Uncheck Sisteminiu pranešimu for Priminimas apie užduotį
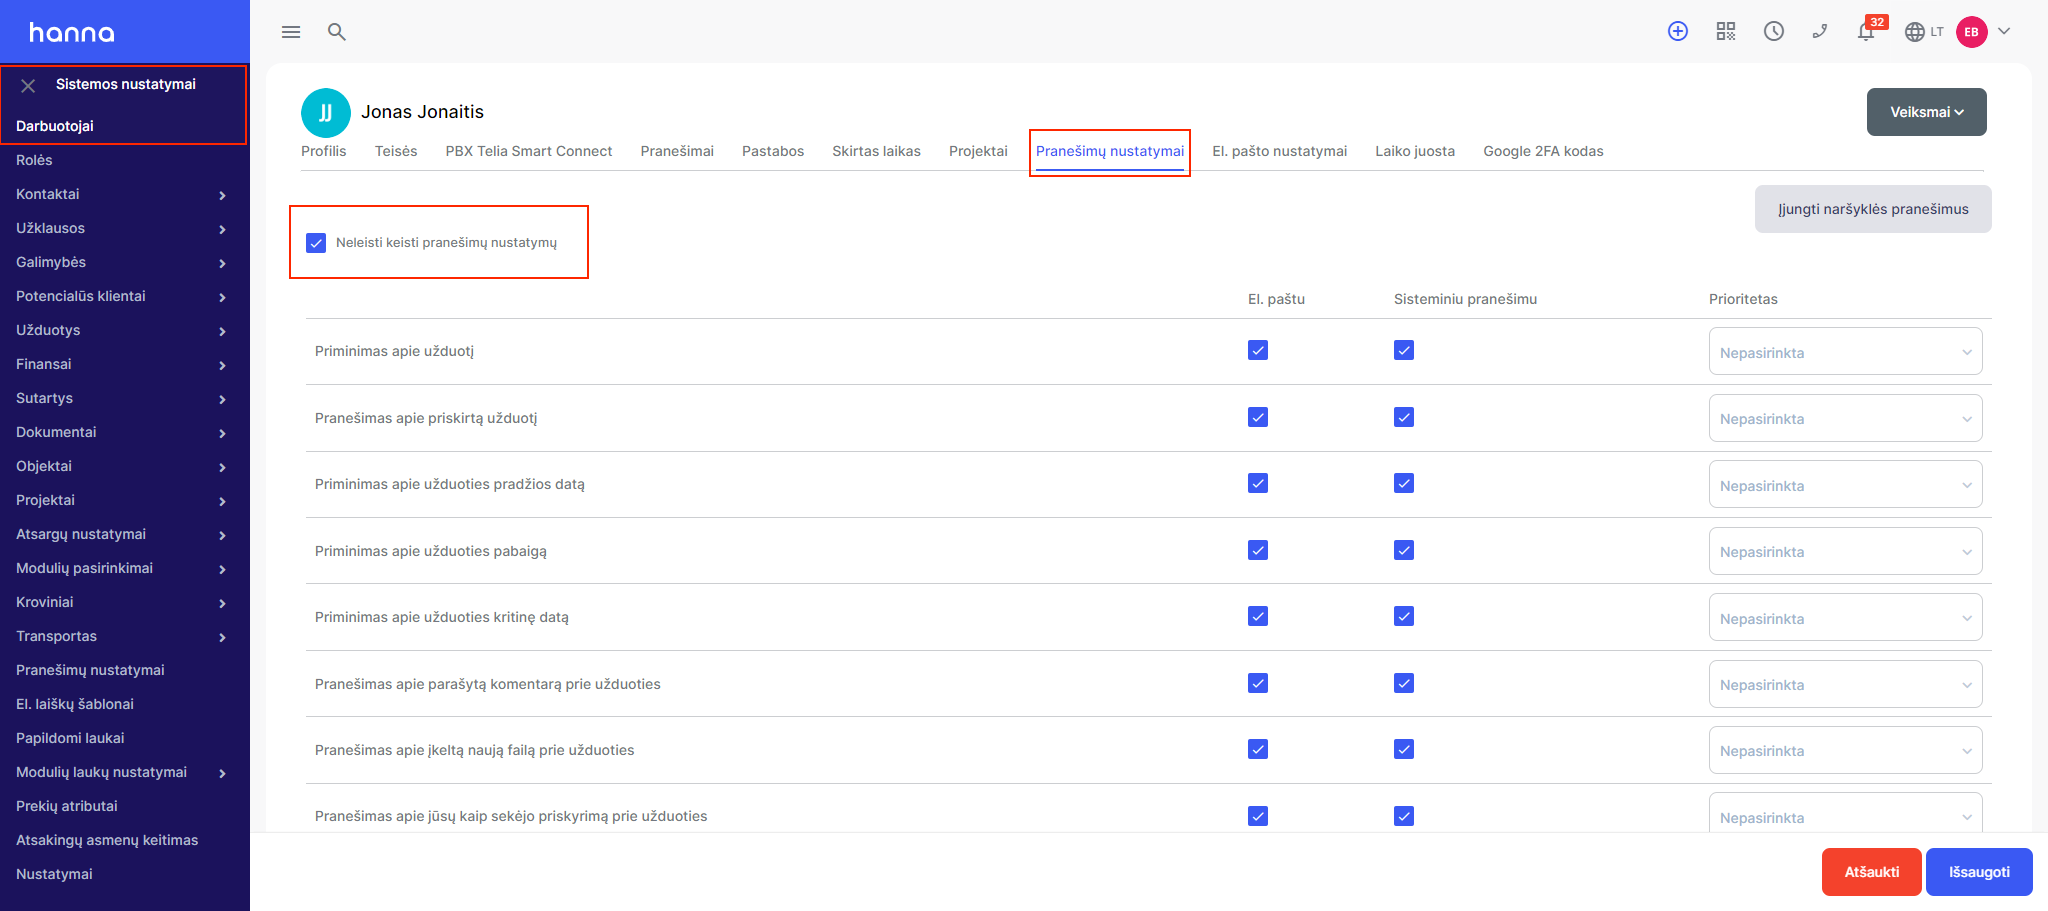 click(x=1404, y=350)
